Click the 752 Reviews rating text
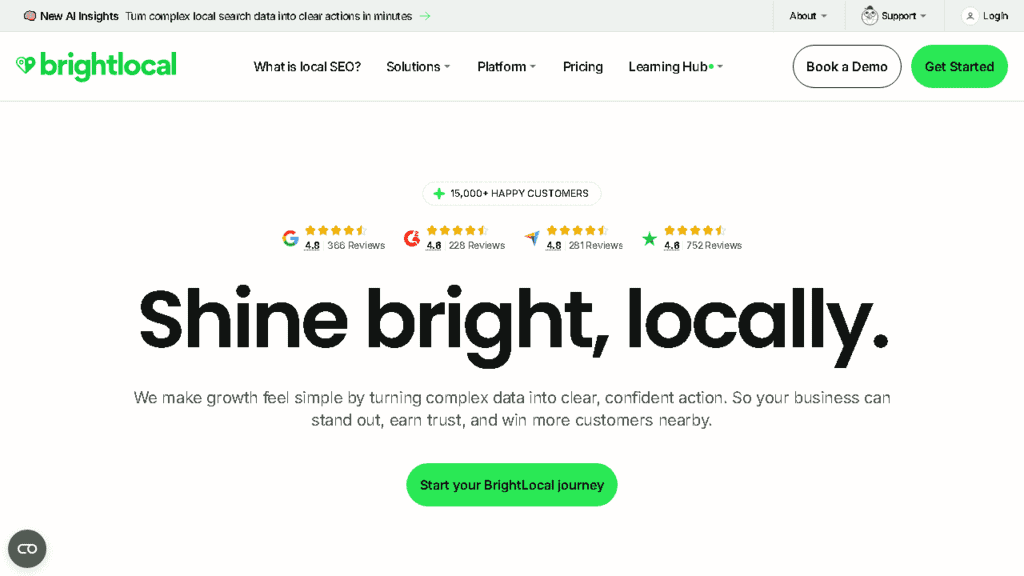 714,246
